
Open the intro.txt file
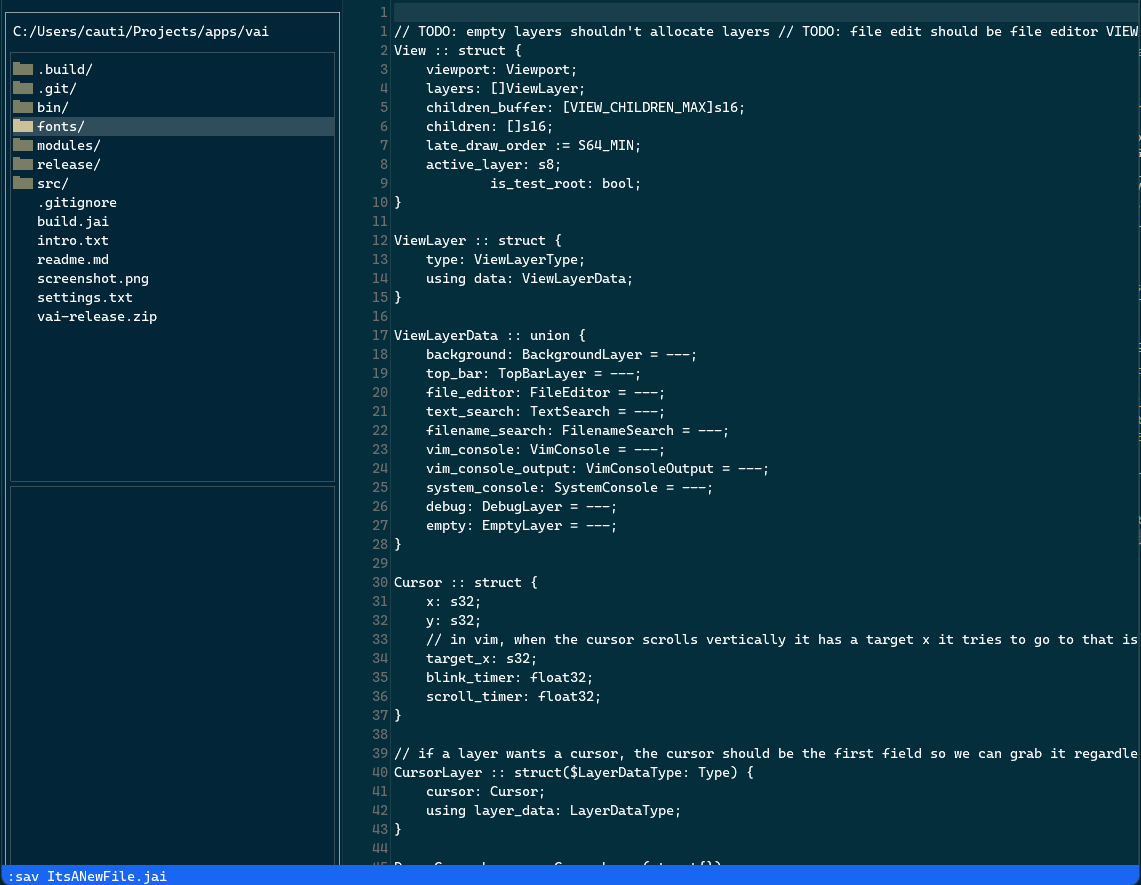coord(73,240)
